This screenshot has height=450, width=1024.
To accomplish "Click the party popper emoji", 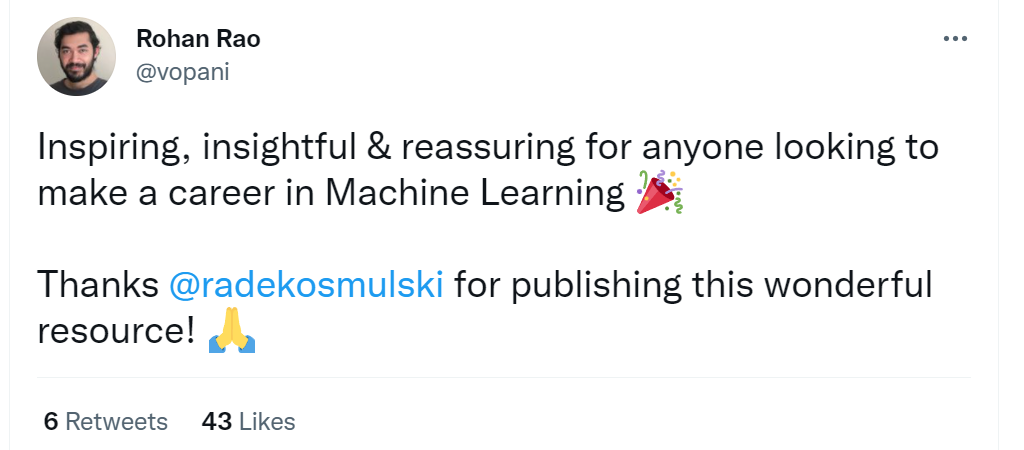I will click(659, 192).
